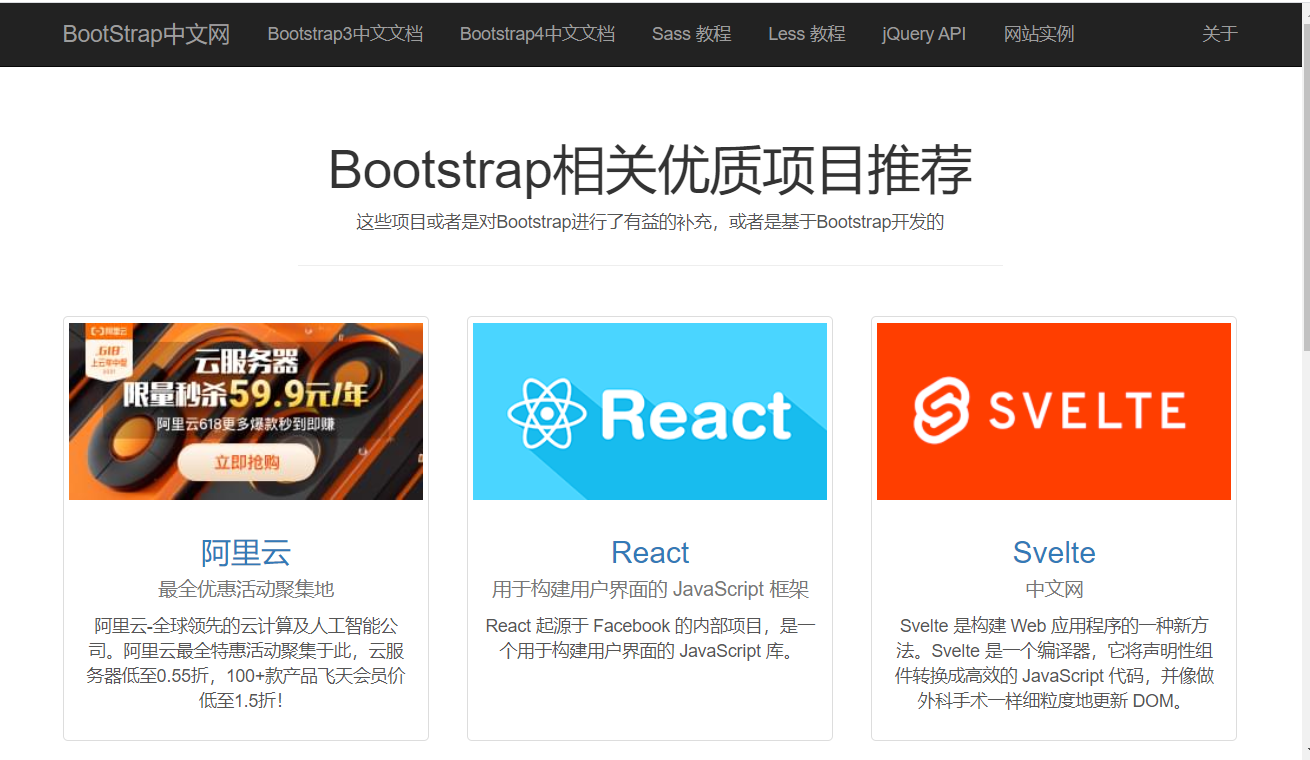Click the orange Svelte banner image
The width and height of the screenshot is (1310, 760).
pos(1053,410)
